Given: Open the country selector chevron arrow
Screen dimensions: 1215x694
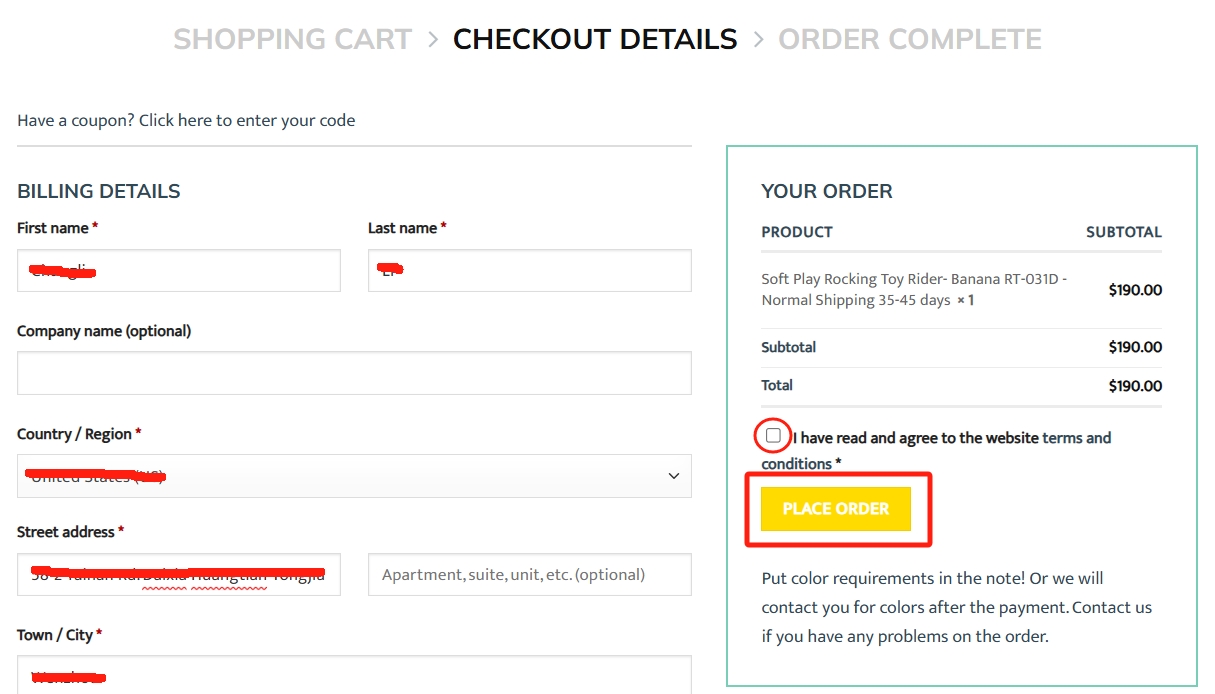Looking at the screenshot, I should (x=673, y=476).
